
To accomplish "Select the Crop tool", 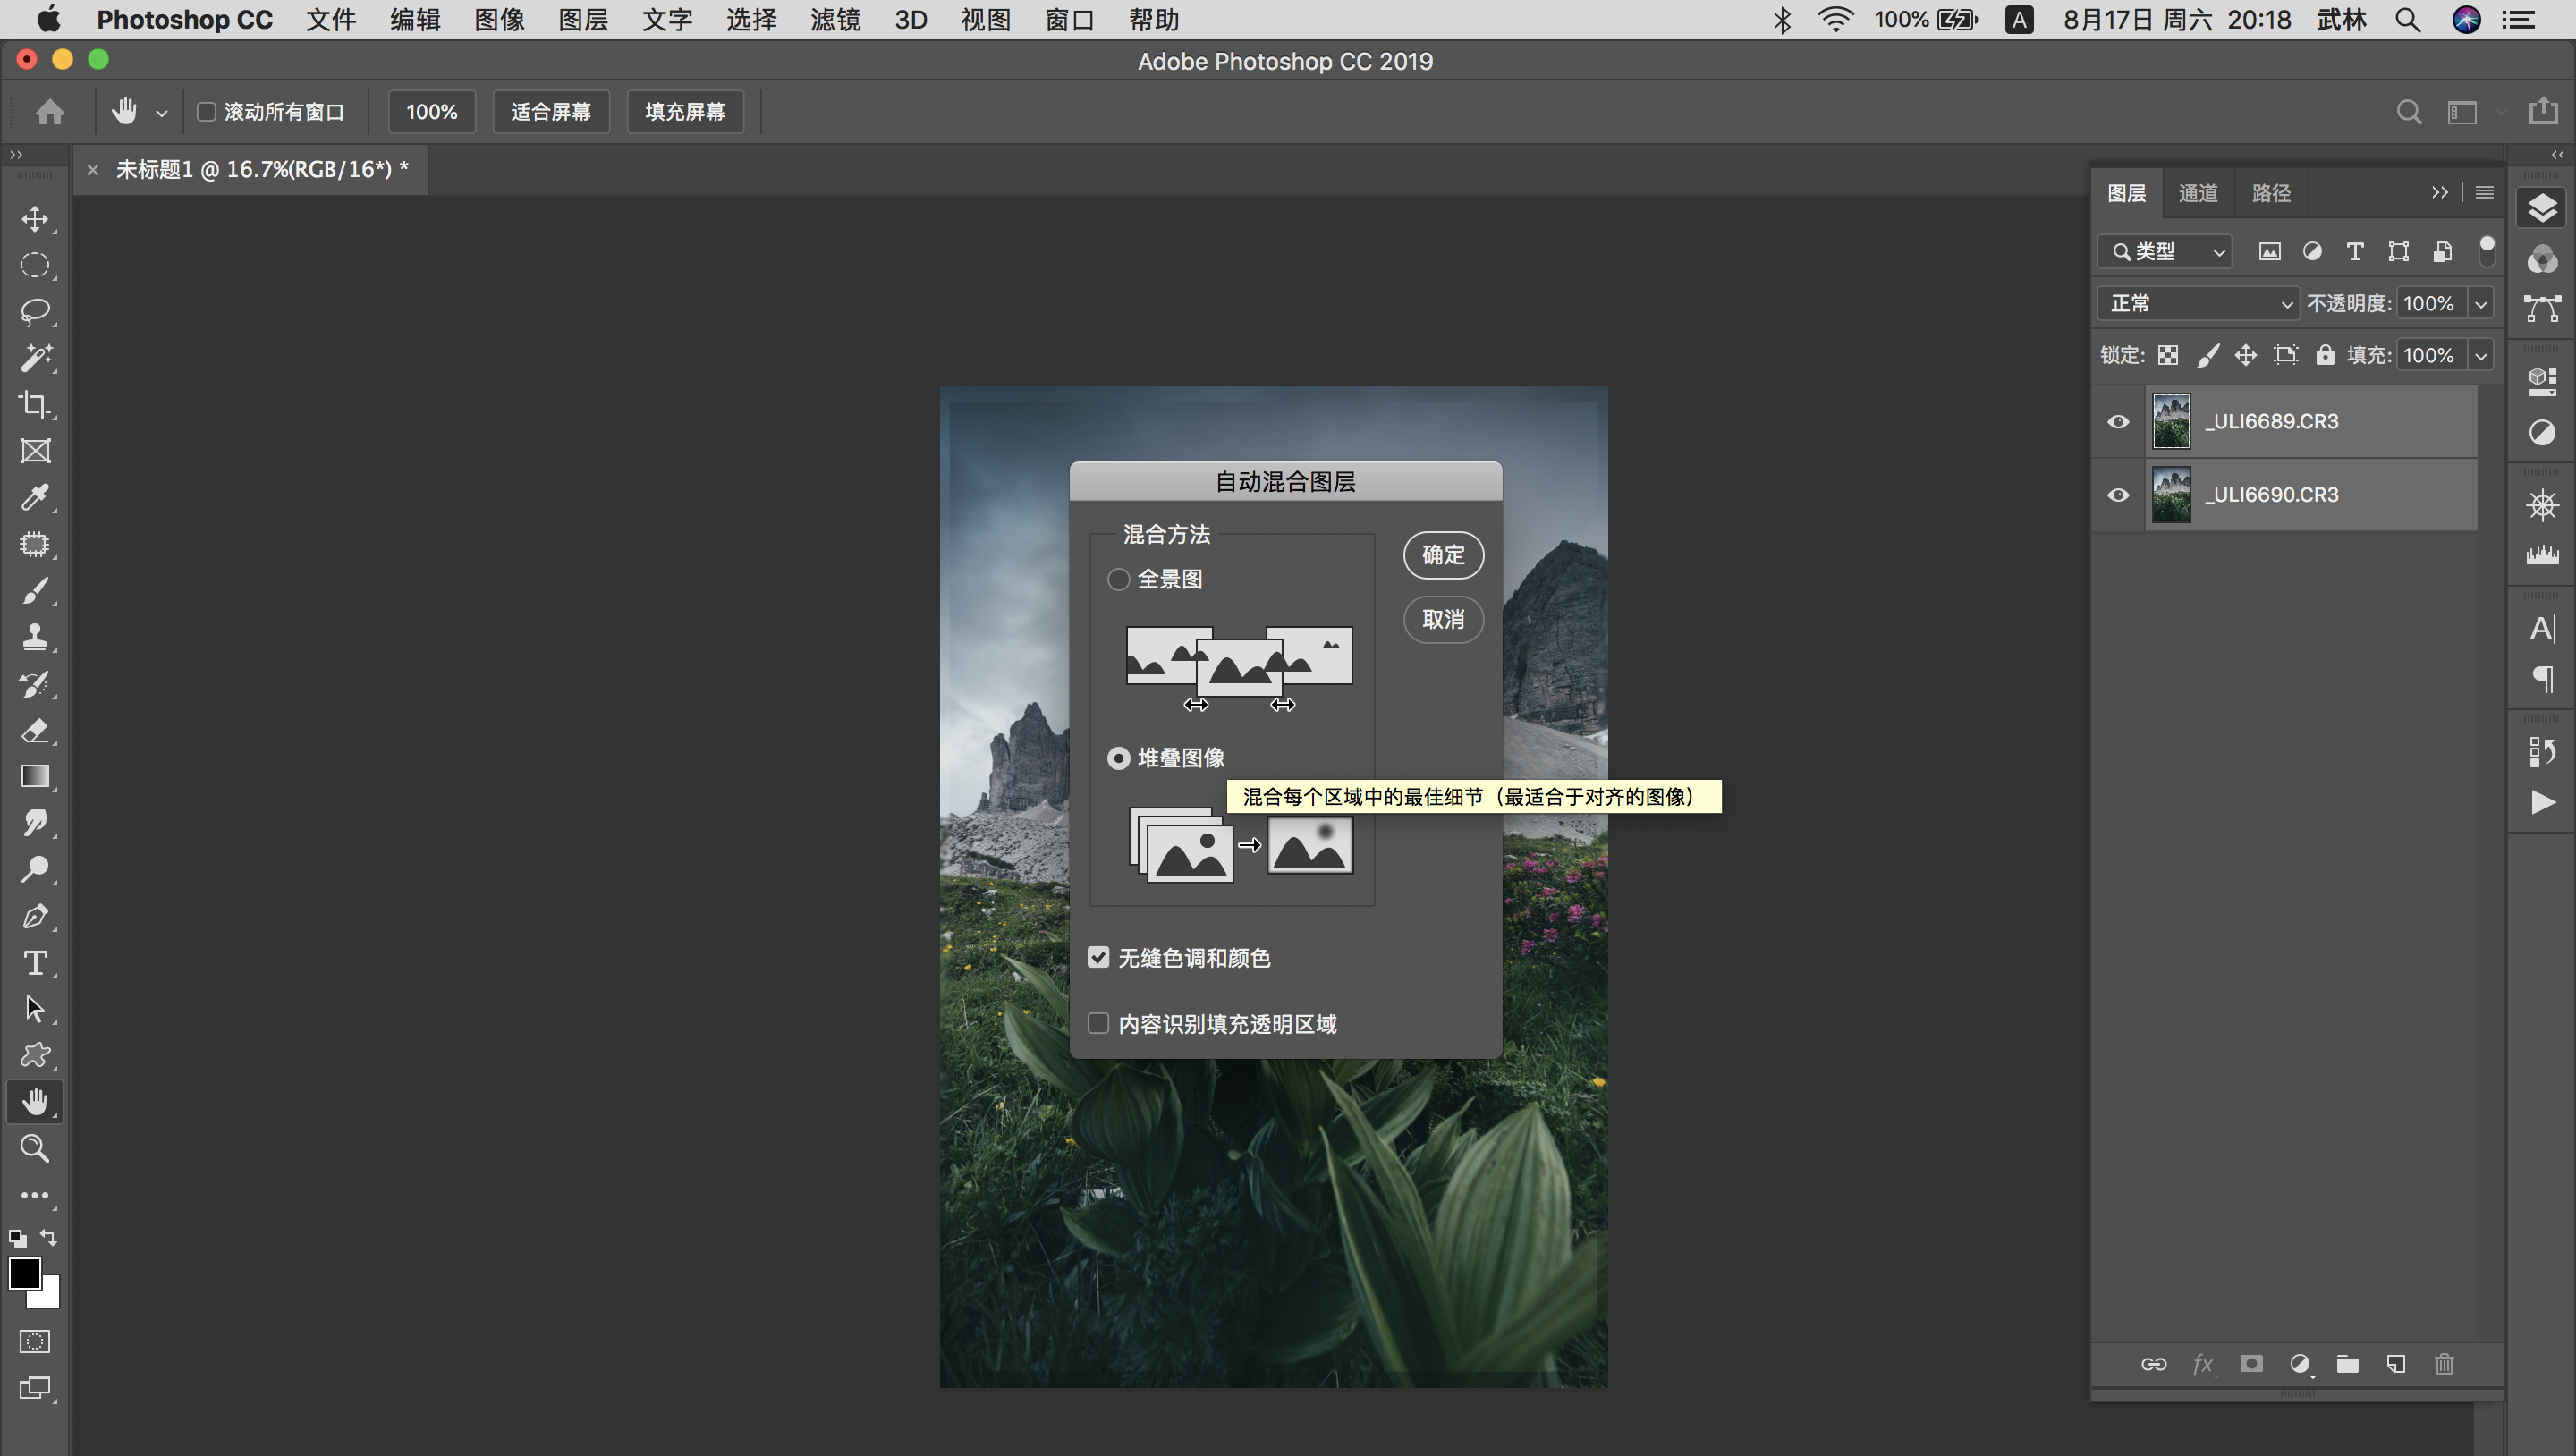I will pyautogui.click(x=35, y=405).
